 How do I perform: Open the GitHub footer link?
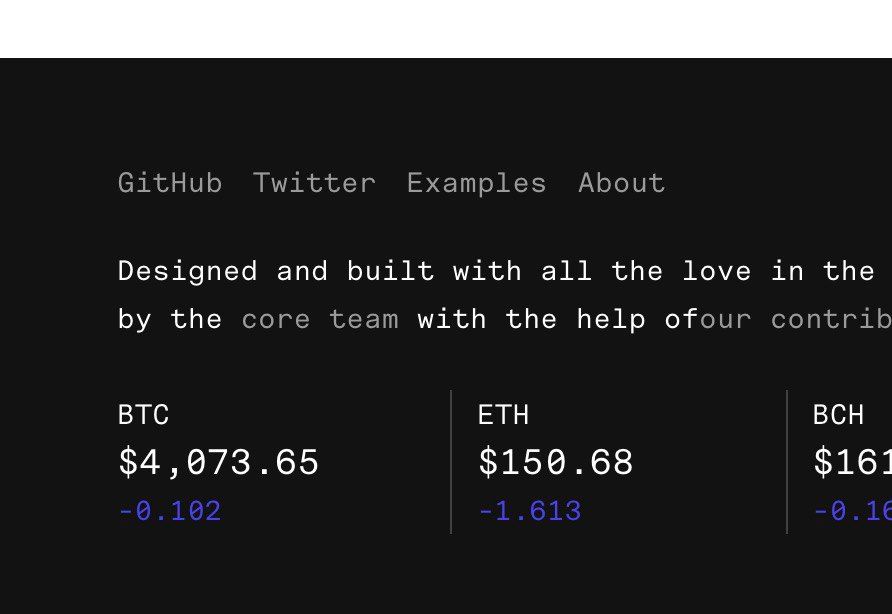pos(170,183)
